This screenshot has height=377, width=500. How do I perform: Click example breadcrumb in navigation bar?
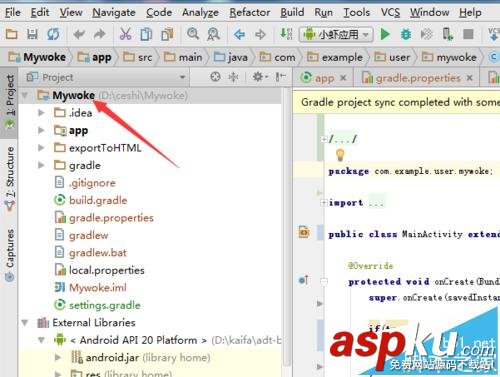[x=335, y=57]
